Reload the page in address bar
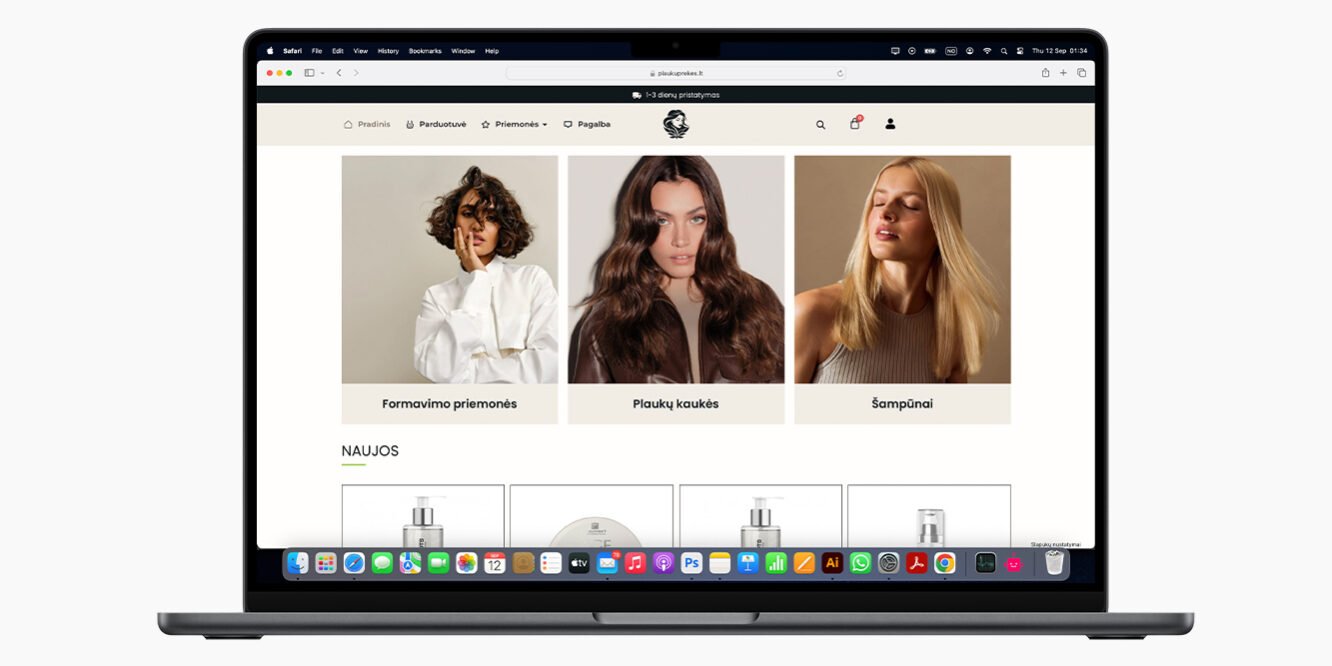The height and width of the screenshot is (666, 1332). coord(840,73)
